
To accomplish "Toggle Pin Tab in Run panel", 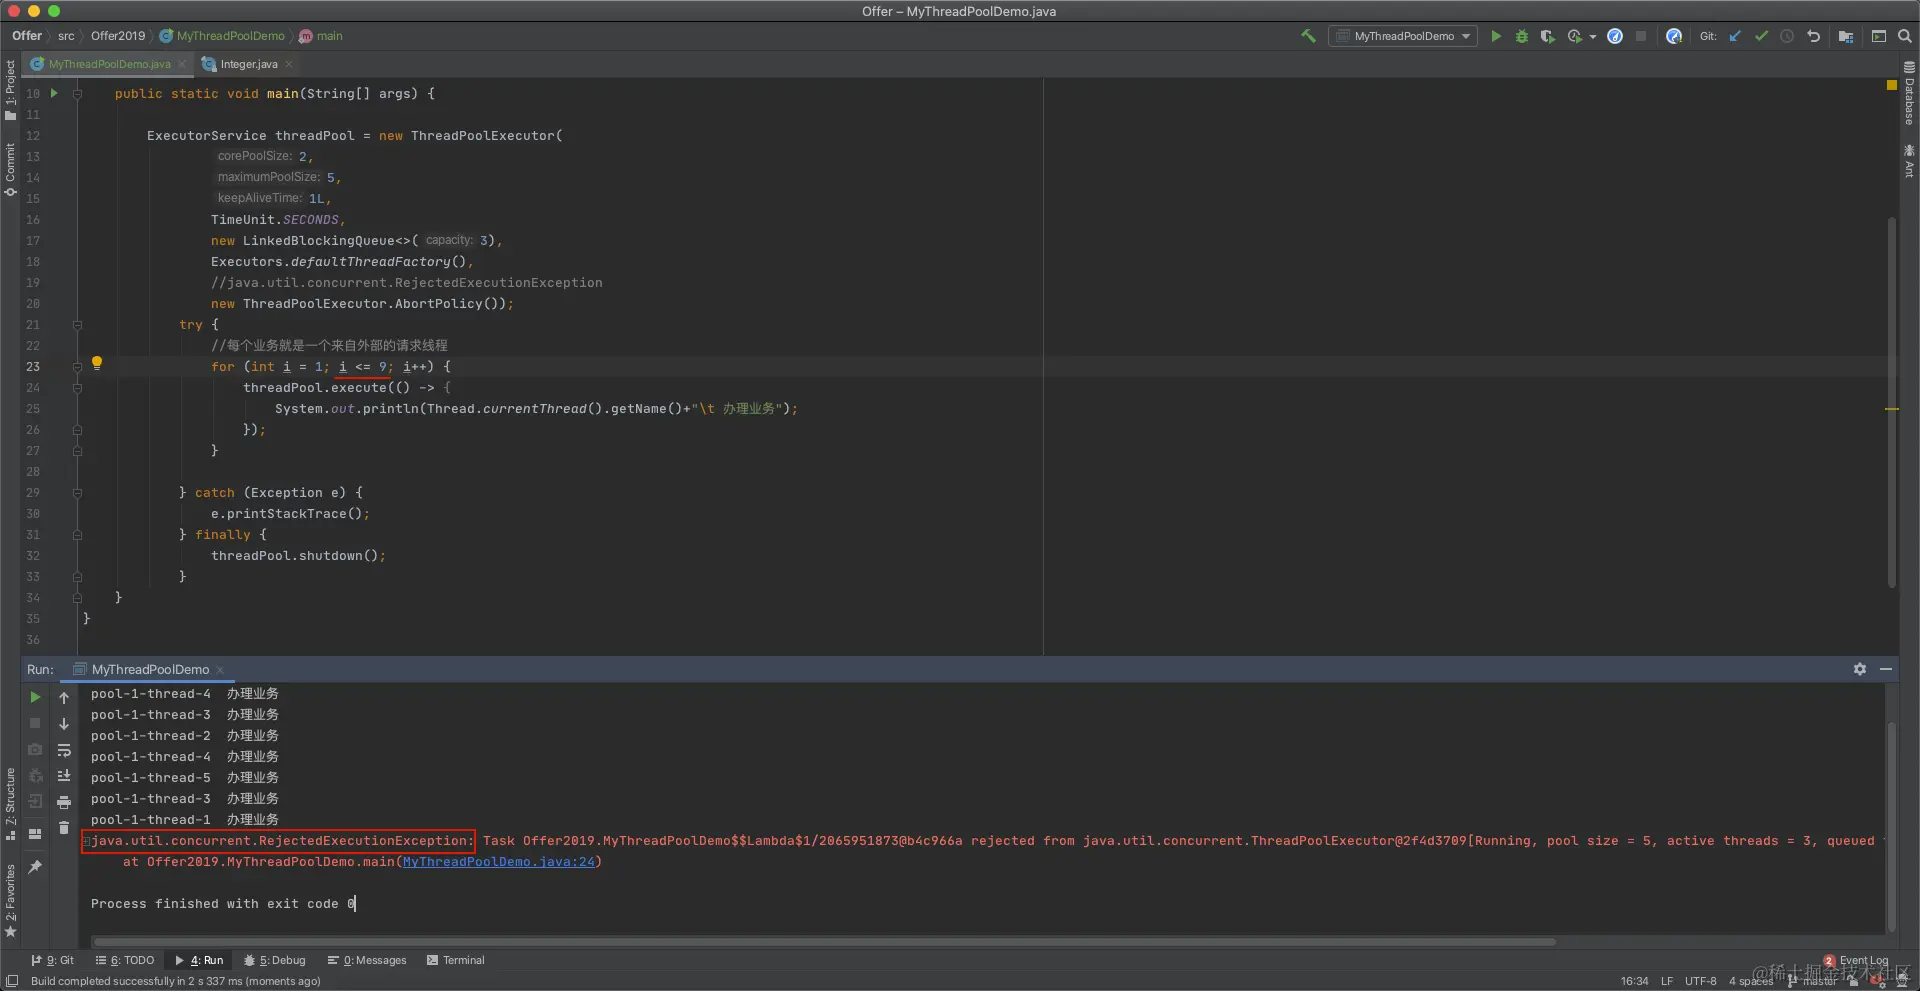I will 35,867.
